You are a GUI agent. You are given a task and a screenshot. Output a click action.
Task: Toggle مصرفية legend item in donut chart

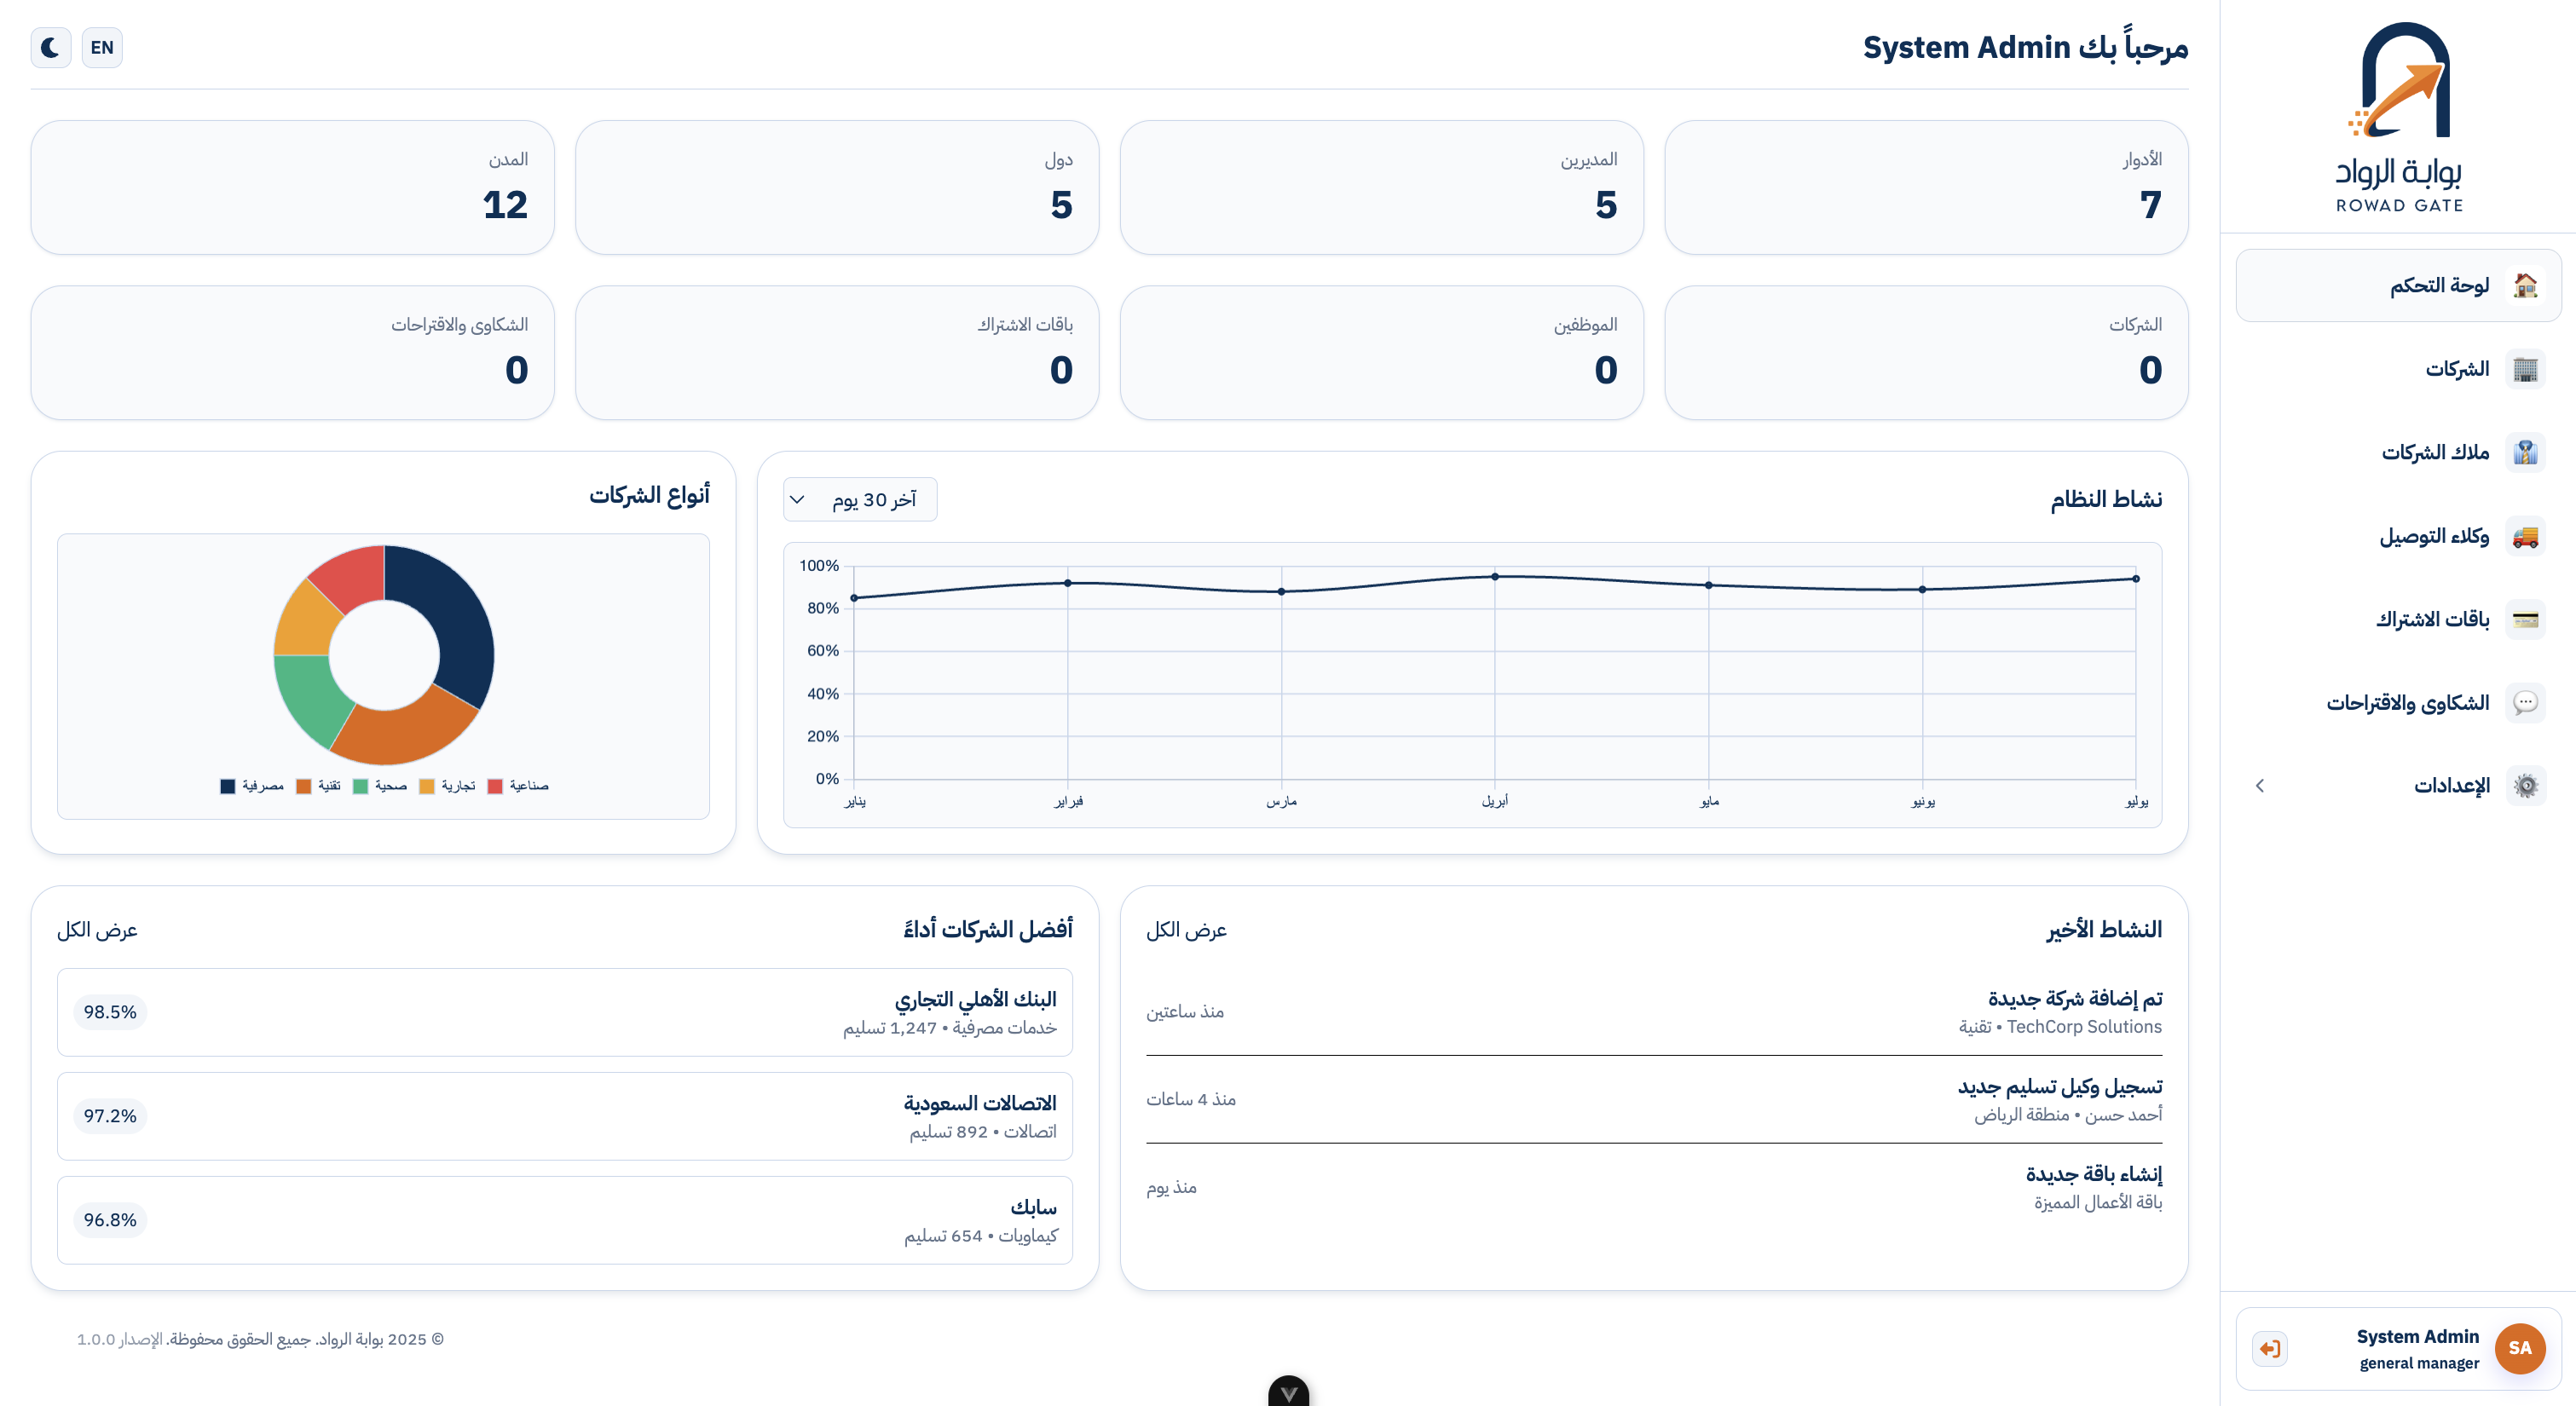[x=252, y=786]
